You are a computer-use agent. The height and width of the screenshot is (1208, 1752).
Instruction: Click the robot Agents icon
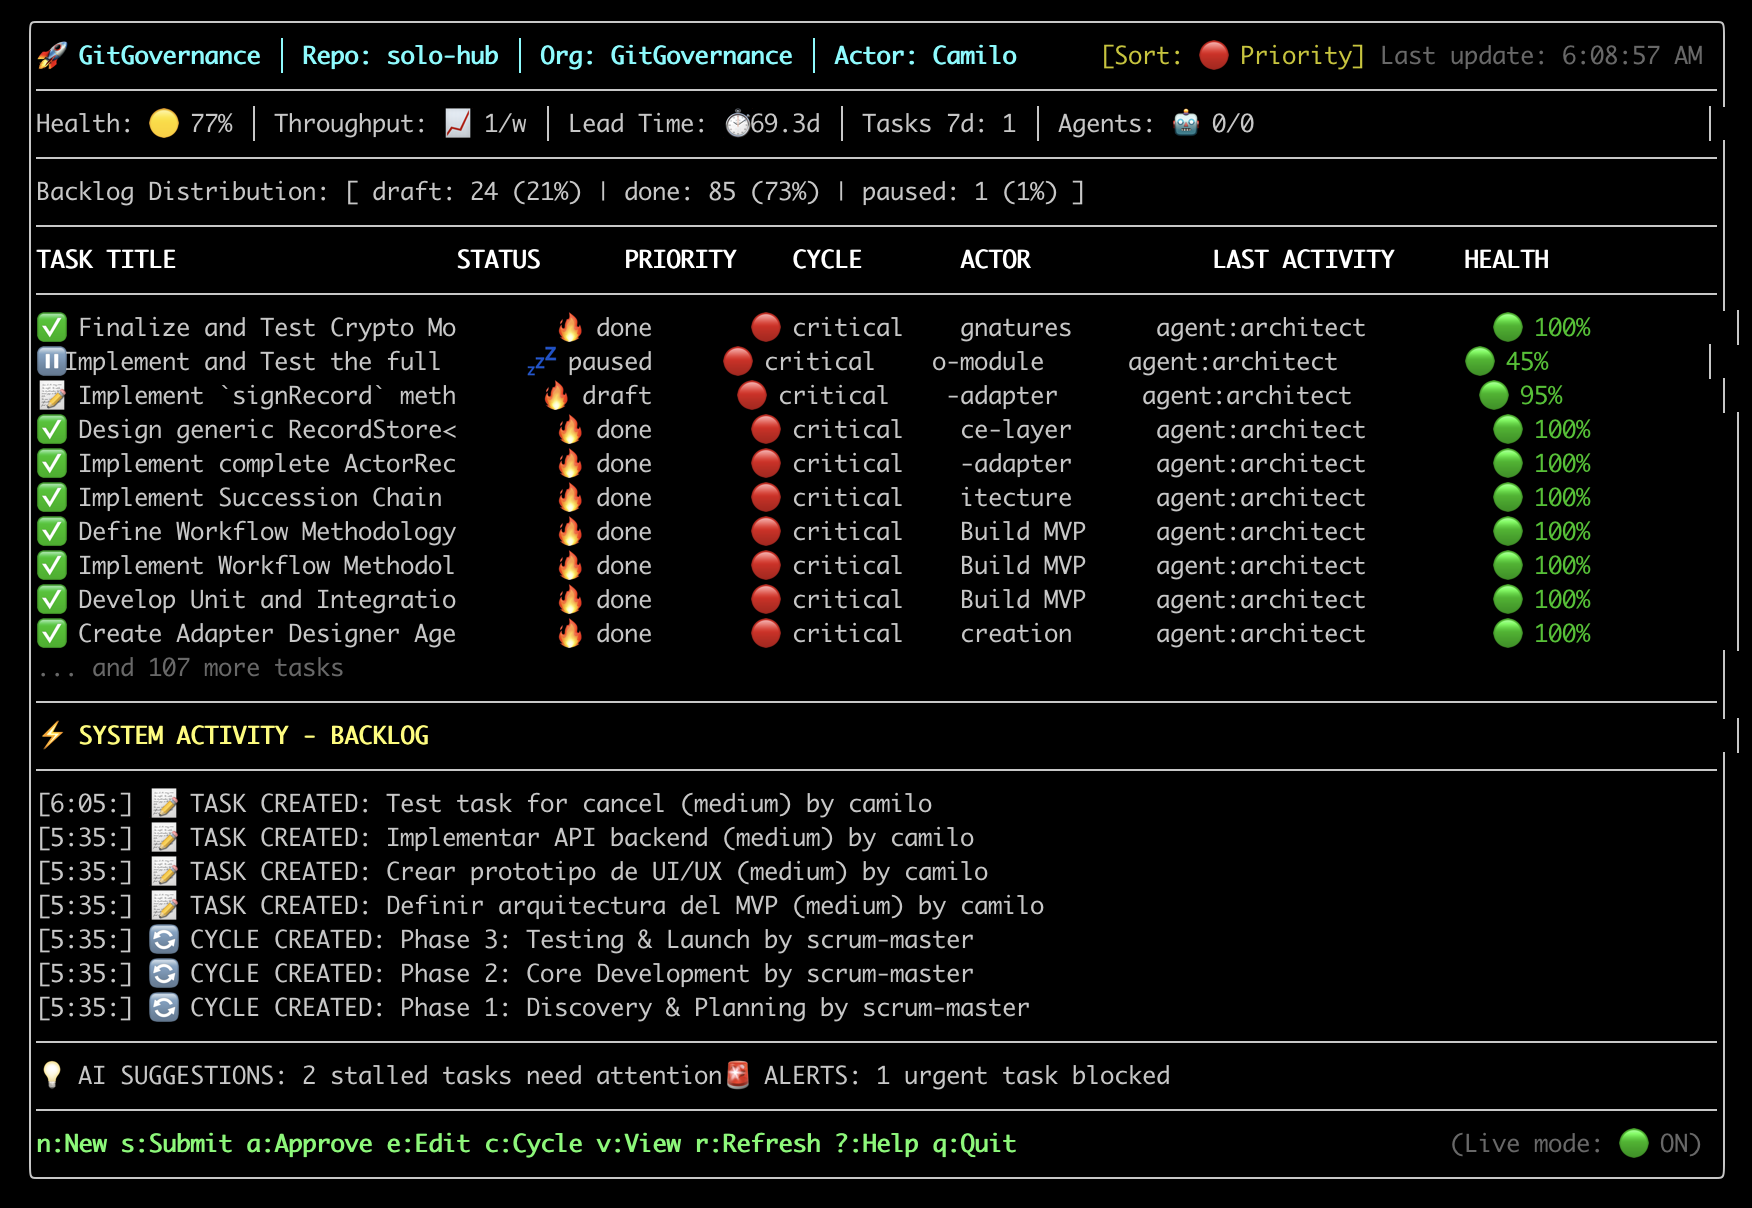1185,124
